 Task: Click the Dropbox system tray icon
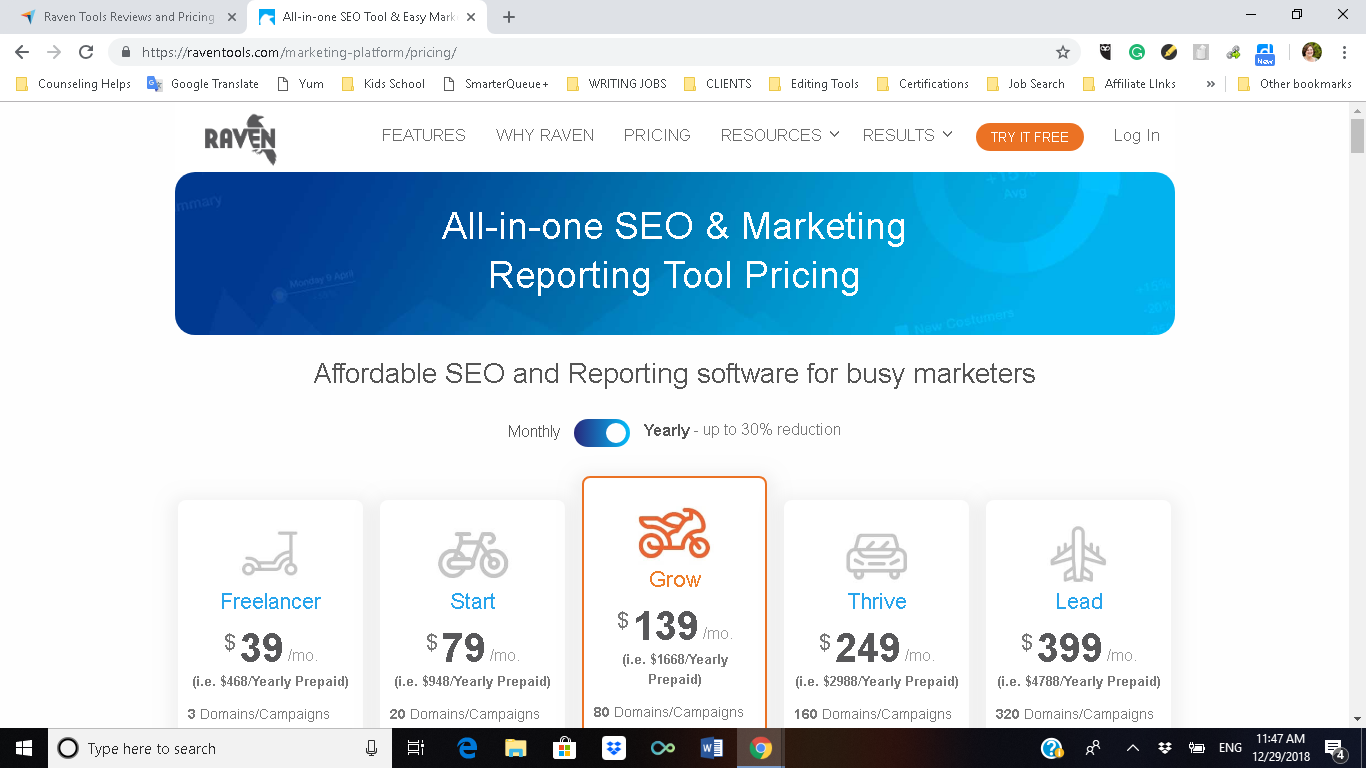pos(1165,748)
